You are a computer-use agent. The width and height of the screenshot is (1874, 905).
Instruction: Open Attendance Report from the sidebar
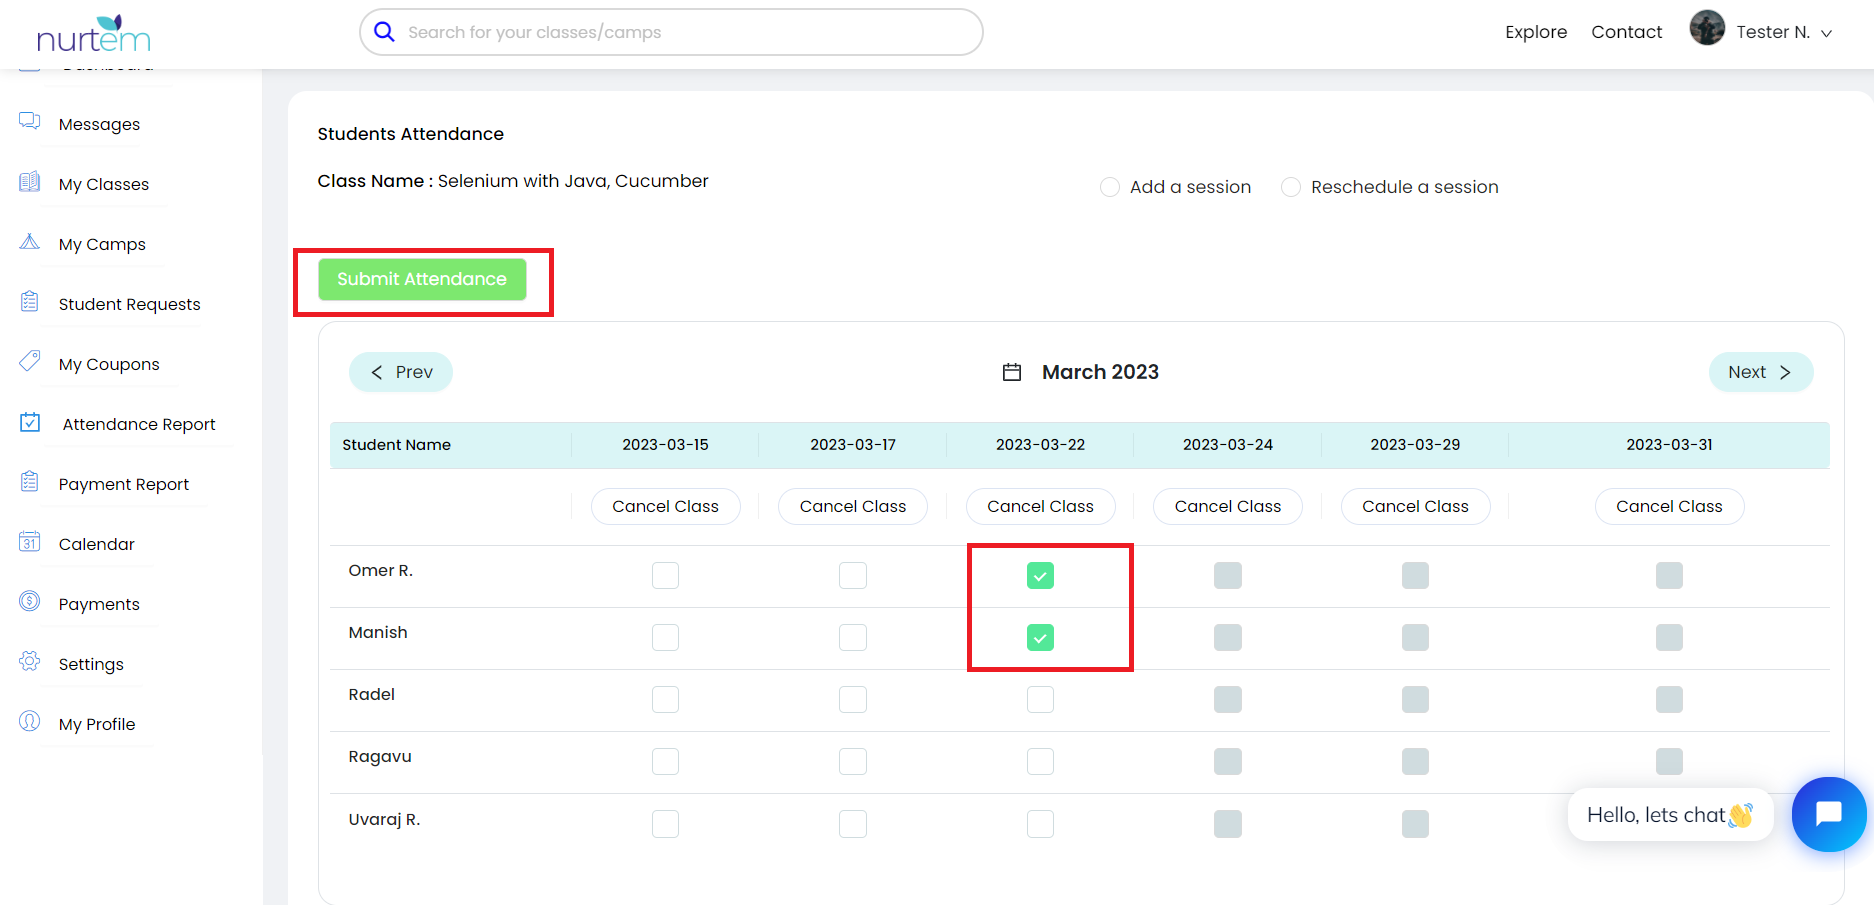tap(138, 424)
